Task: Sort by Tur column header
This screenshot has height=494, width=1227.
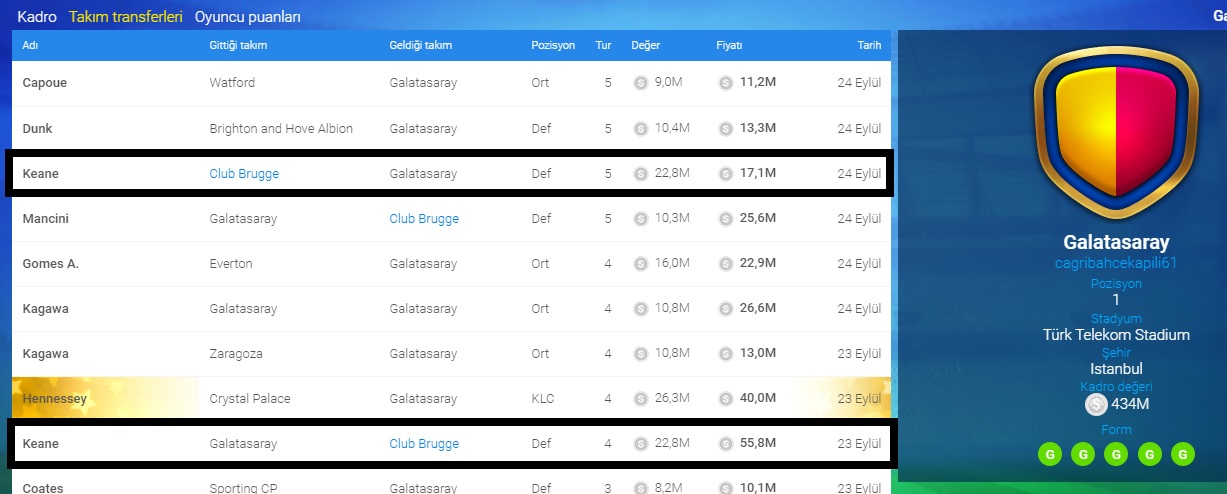Action: pyautogui.click(x=603, y=46)
